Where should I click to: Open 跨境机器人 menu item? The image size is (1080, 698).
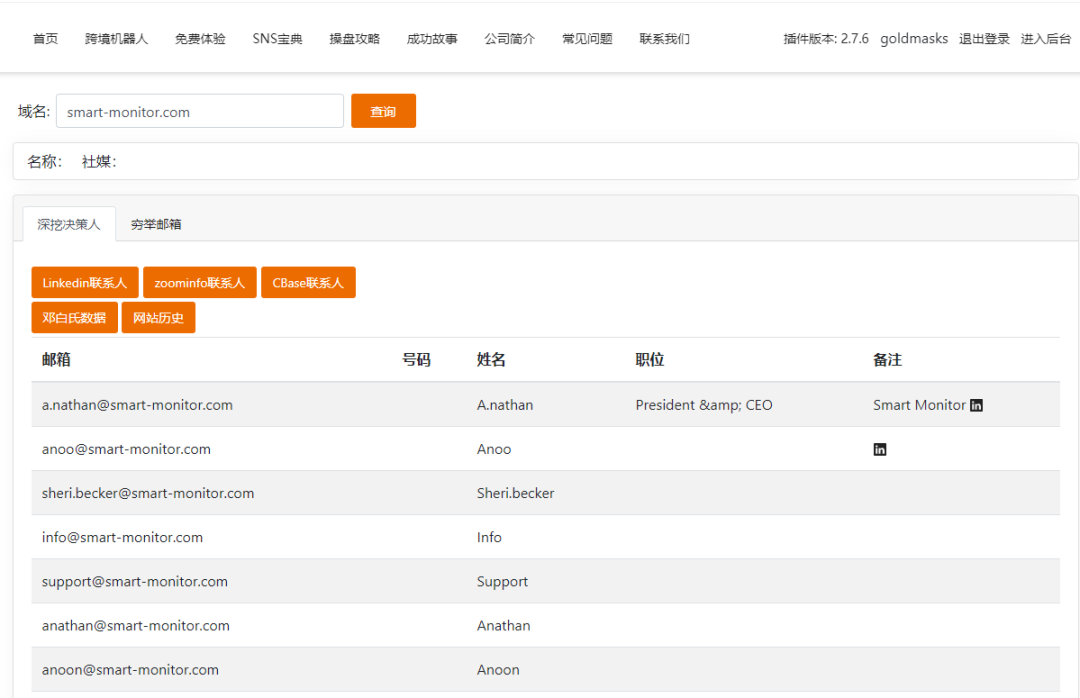116,39
